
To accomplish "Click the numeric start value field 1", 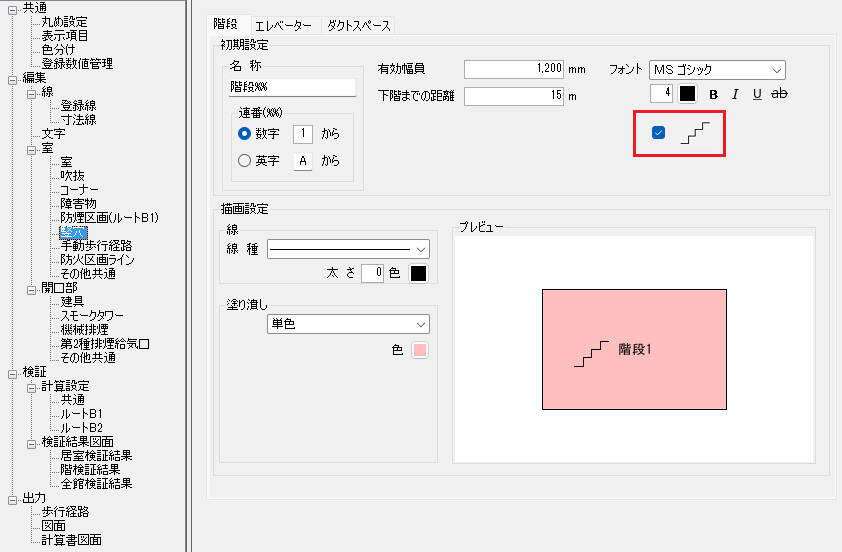I will [x=303, y=134].
